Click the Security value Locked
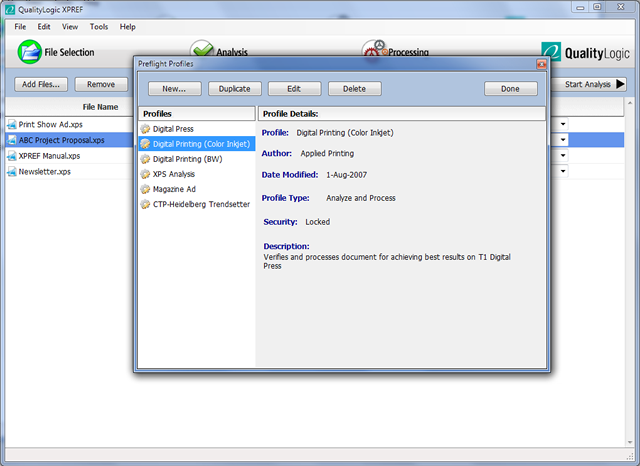This screenshot has height=466, width=640. click(x=318, y=222)
